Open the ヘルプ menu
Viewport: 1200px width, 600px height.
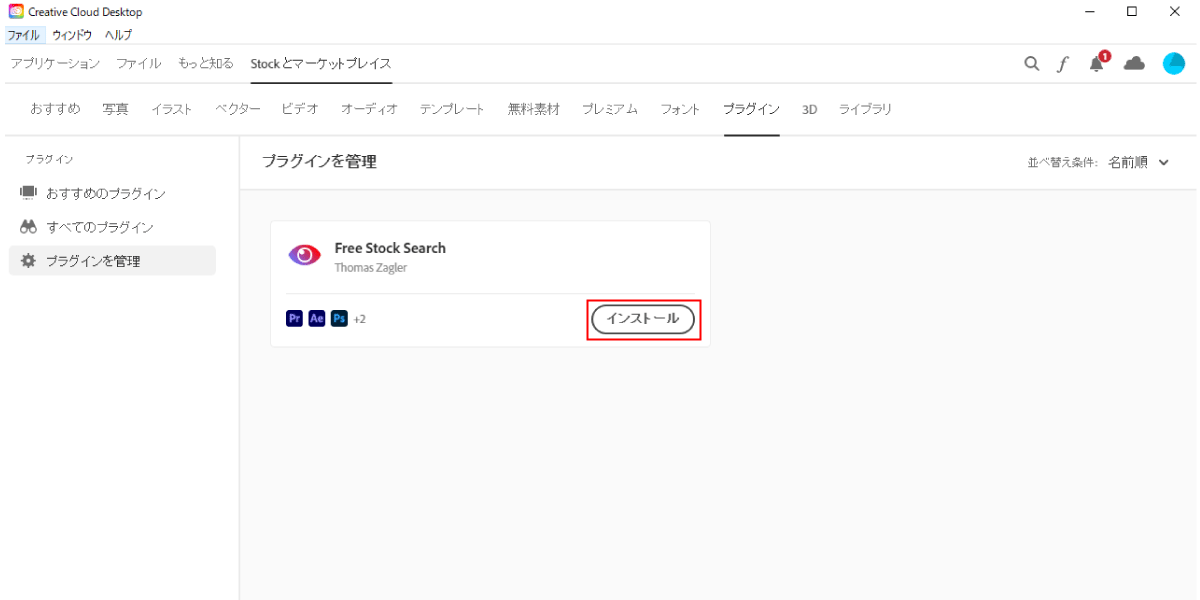click(118, 34)
